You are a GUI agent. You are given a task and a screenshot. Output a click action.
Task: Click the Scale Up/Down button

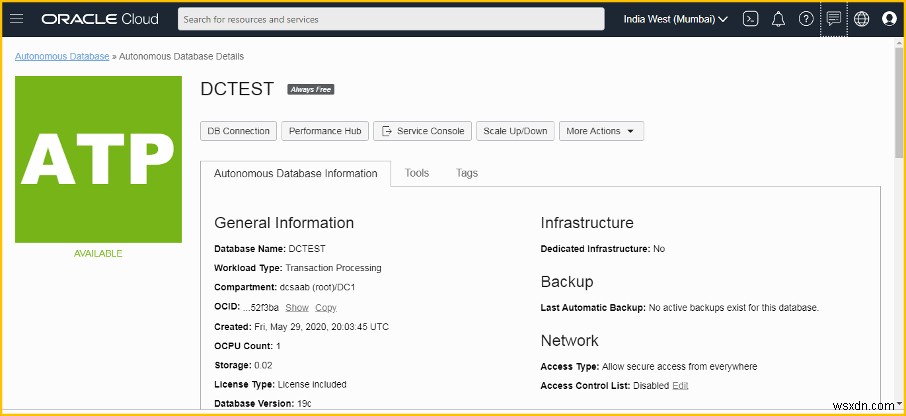click(x=515, y=131)
